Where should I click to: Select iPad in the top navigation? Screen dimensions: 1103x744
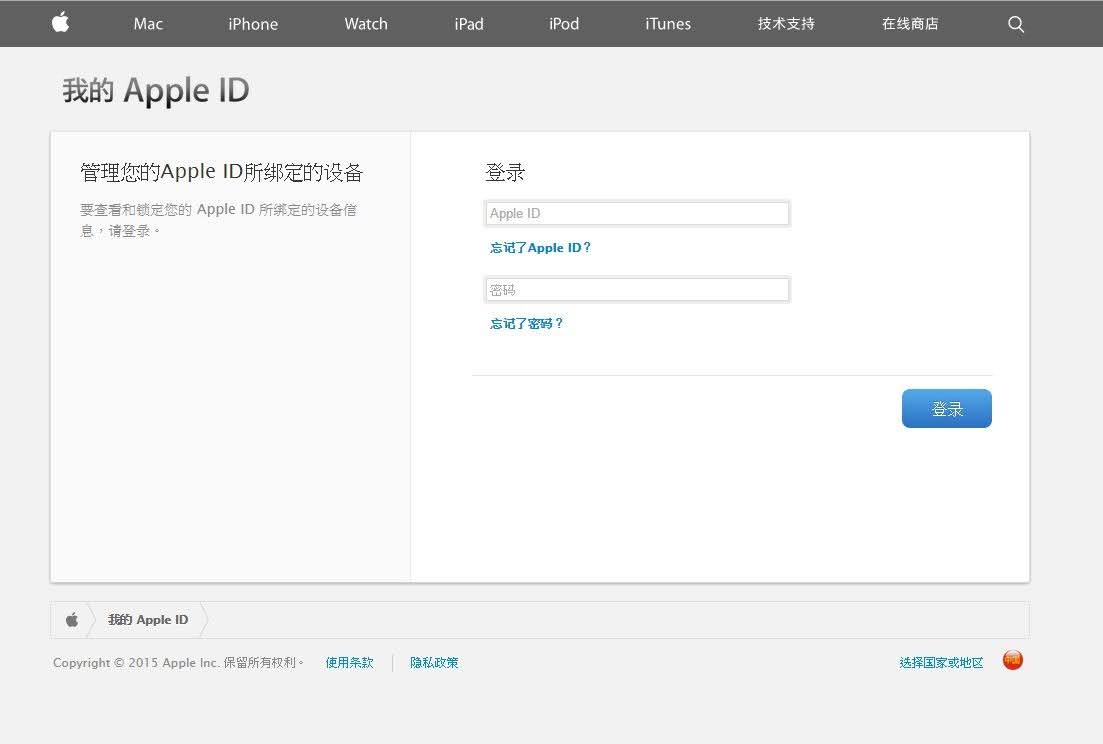pyautogui.click(x=469, y=24)
